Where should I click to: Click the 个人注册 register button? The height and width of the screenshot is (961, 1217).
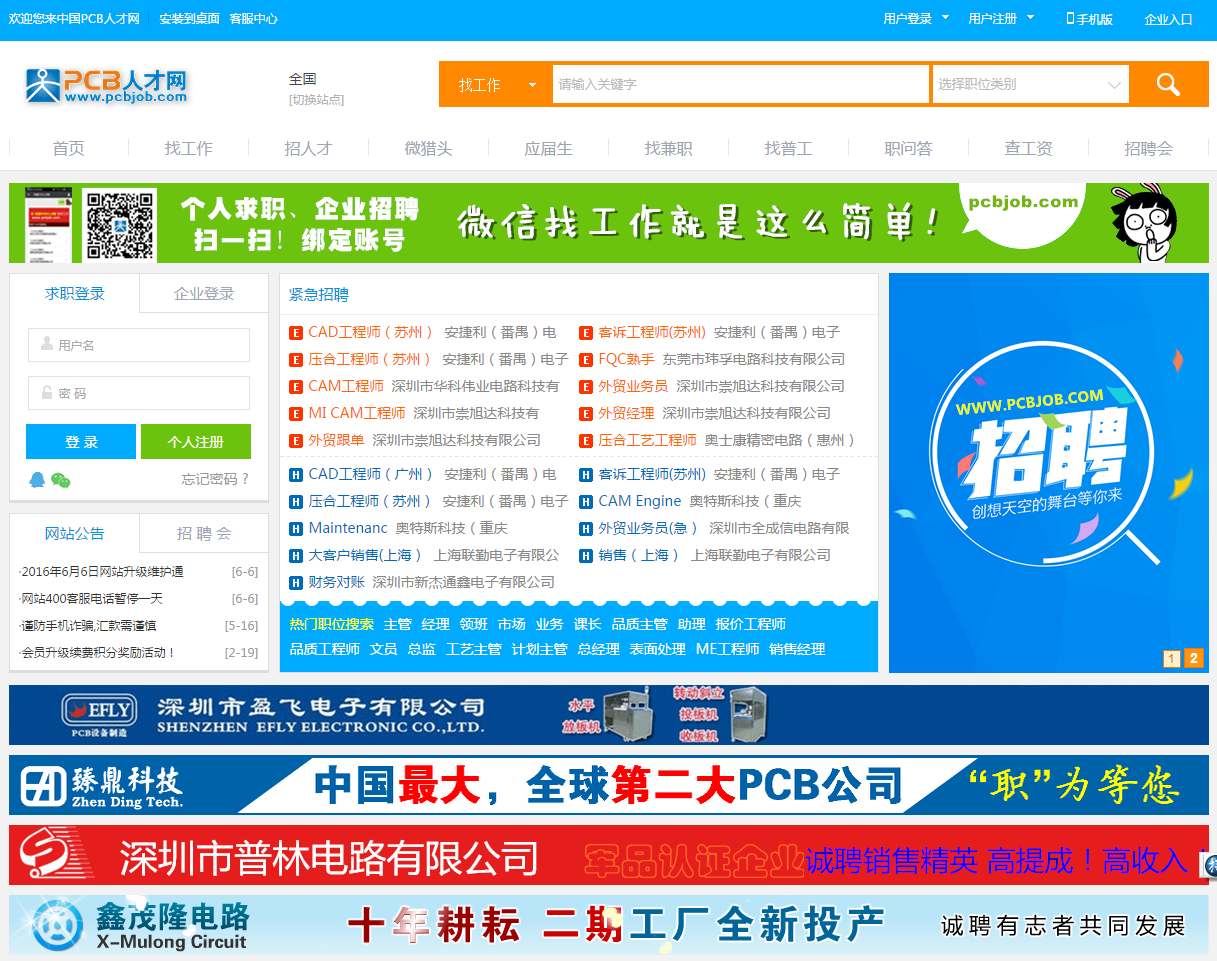[196, 442]
